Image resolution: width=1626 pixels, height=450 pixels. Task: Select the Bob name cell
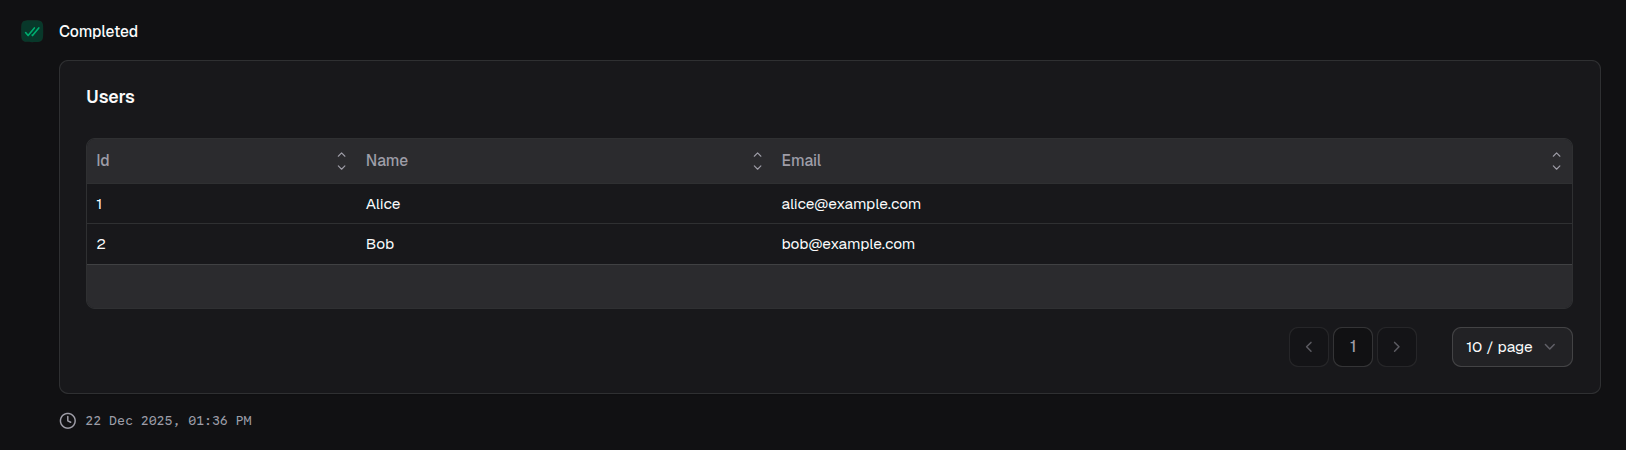pos(380,244)
